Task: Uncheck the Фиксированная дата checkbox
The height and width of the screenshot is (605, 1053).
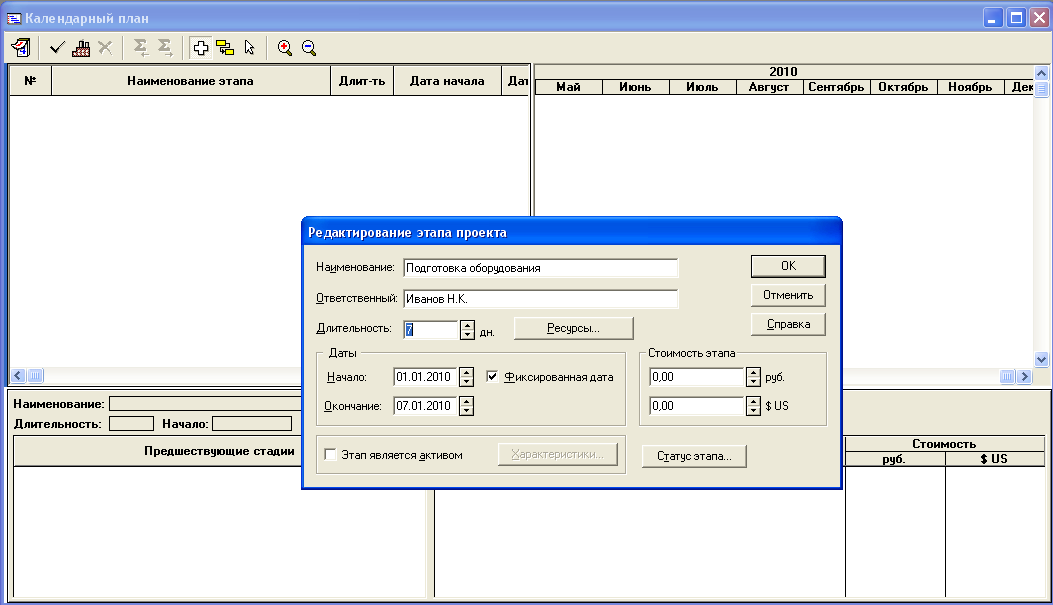Action: pos(493,377)
